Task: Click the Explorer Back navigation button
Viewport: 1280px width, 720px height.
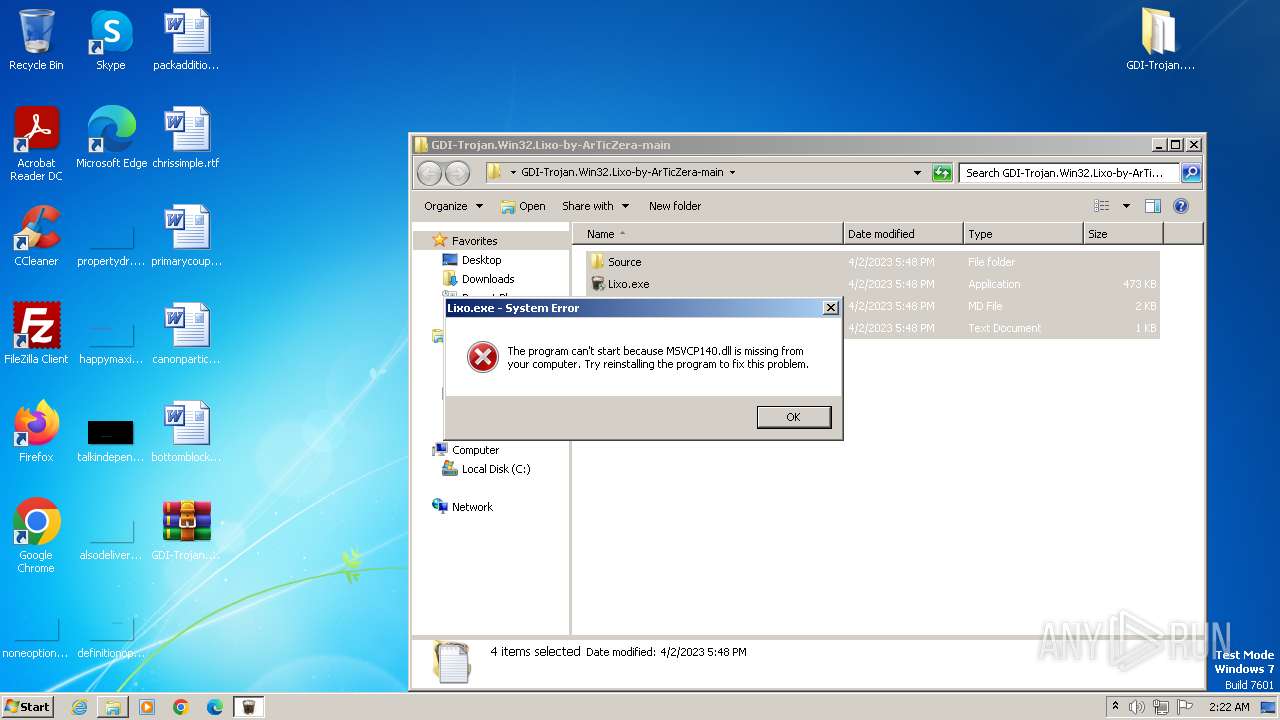Action: 429,173
